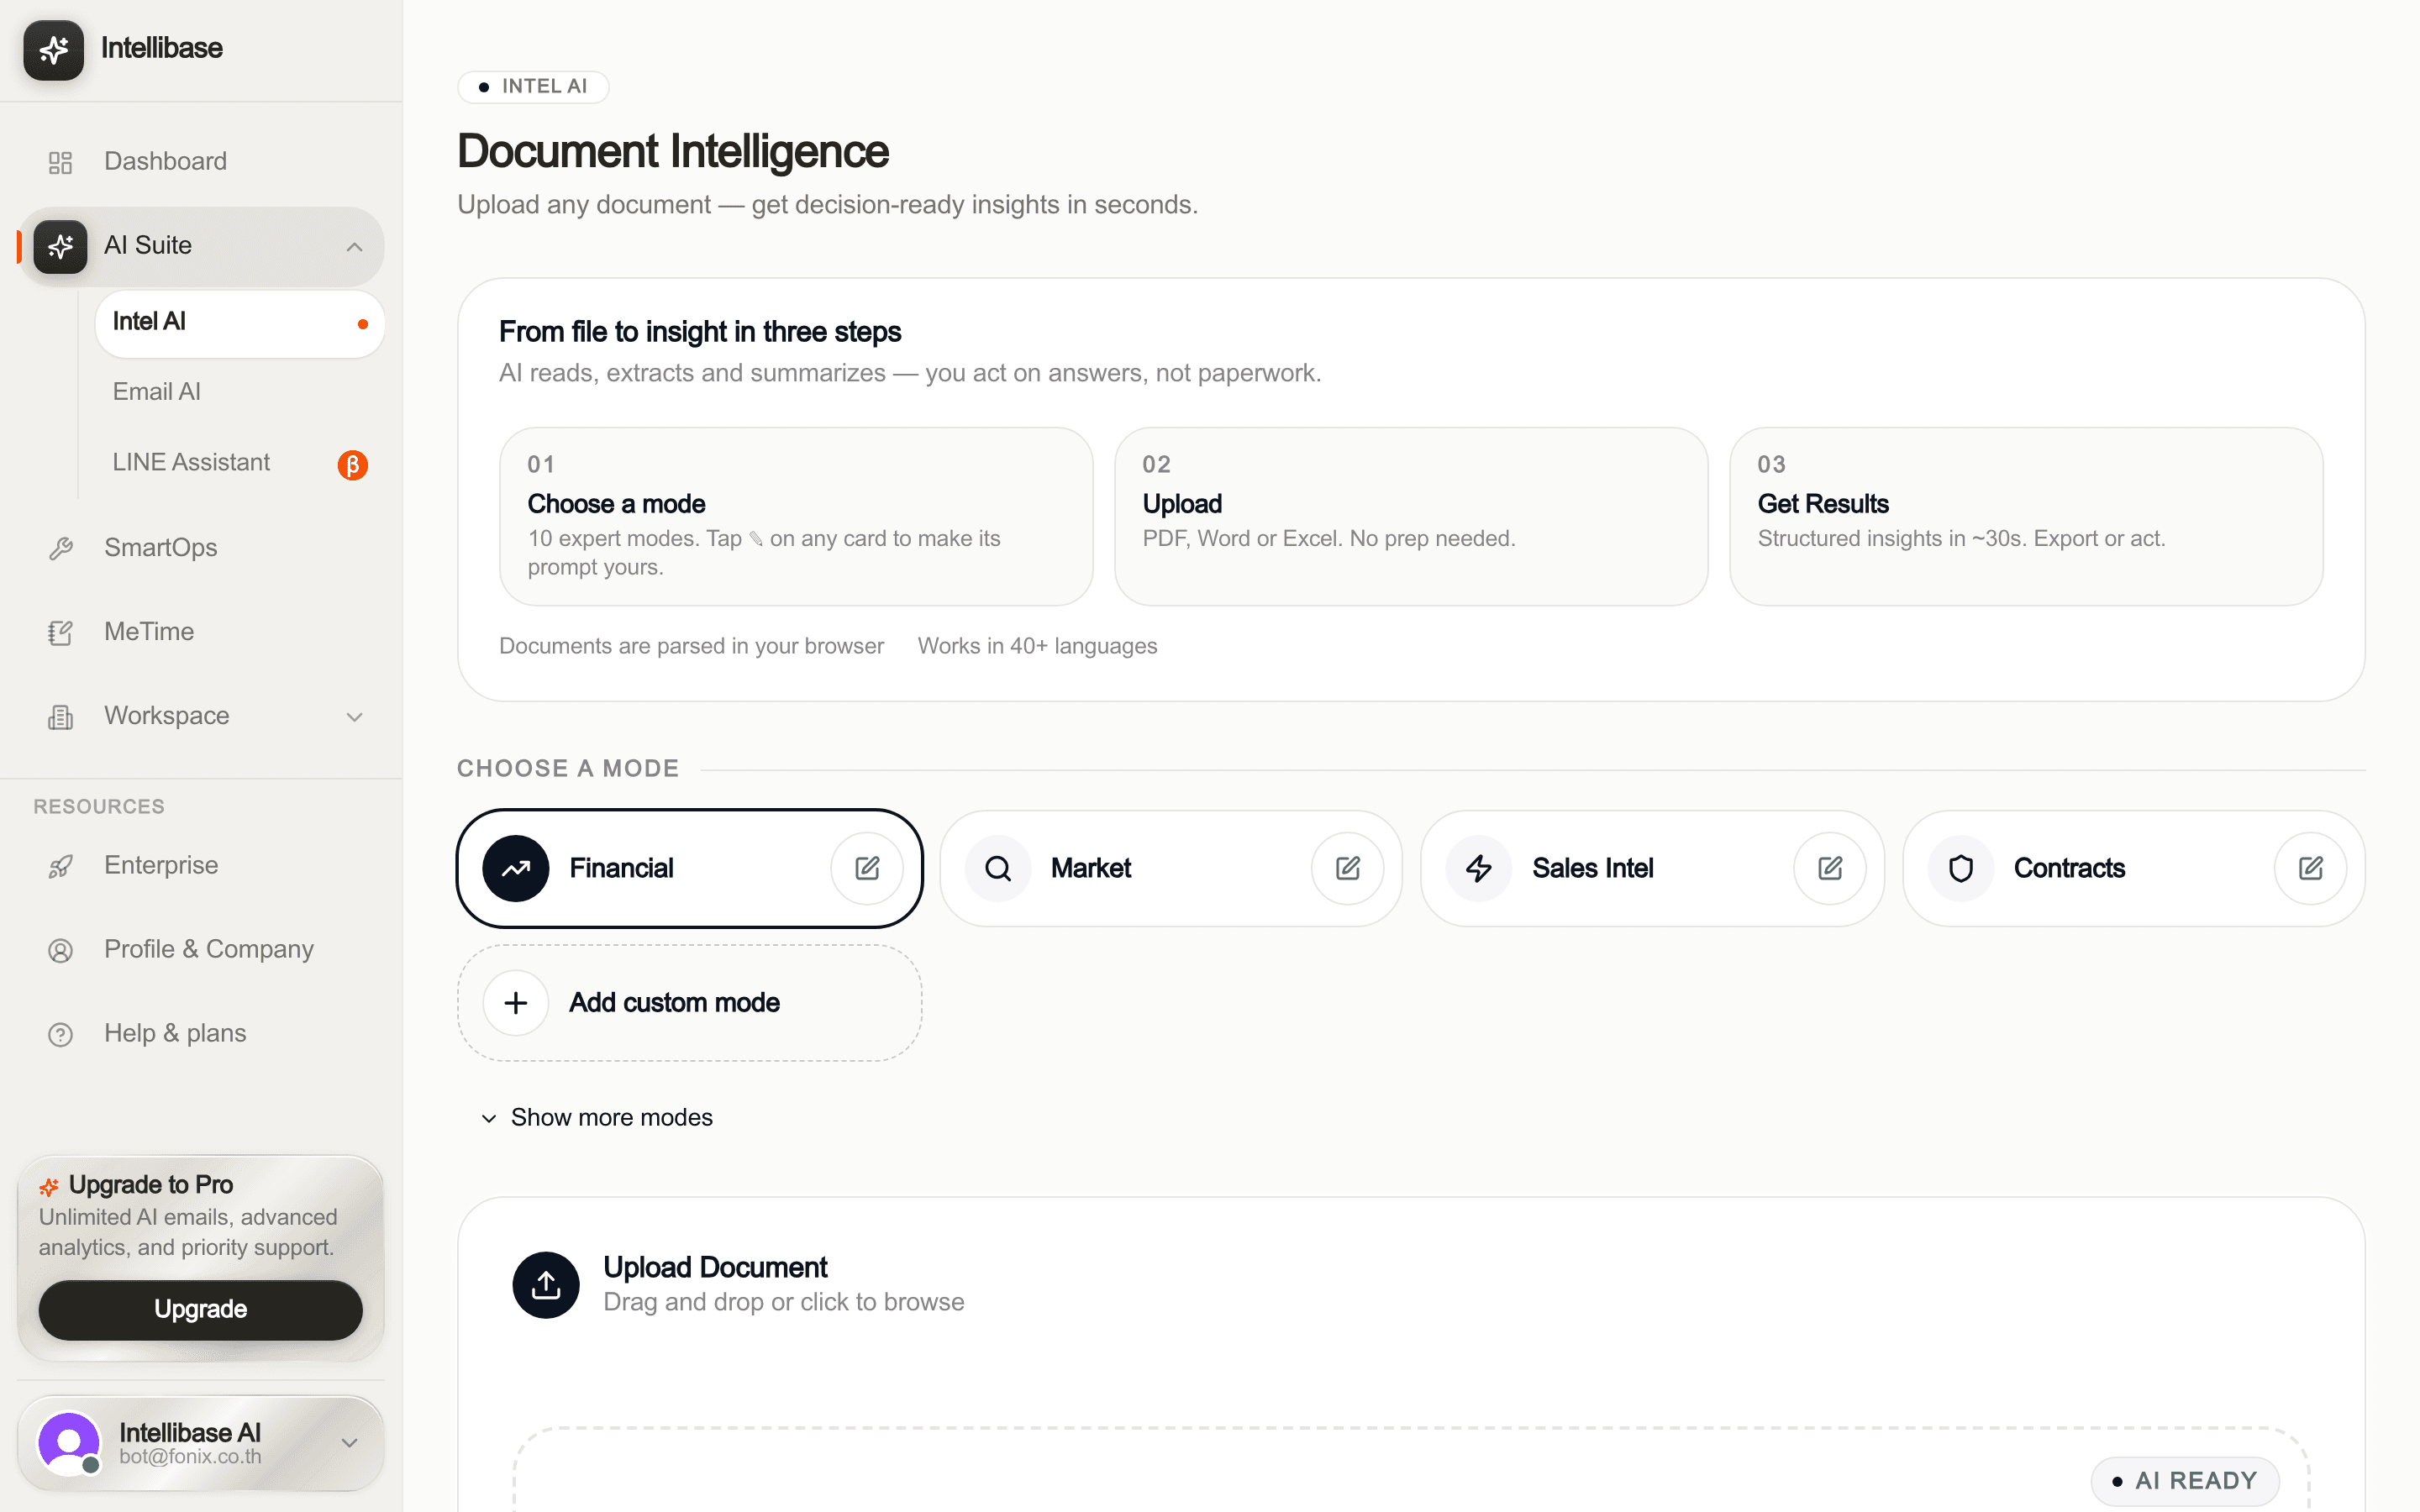Image resolution: width=2420 pixels, height=1512 pixels.
Task: Click the Sales Intel lightning icon
Action: tap(1479, 868)
